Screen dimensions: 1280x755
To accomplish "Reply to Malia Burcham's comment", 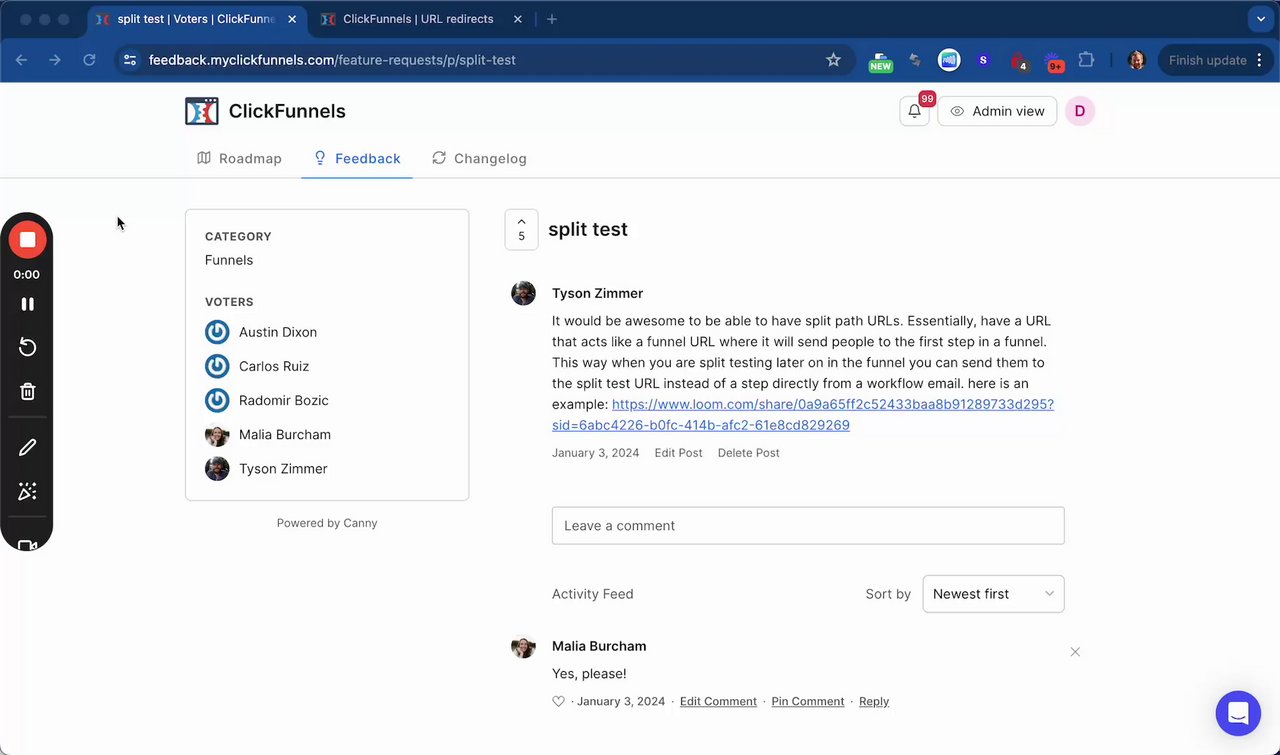I will click(874, 702).
